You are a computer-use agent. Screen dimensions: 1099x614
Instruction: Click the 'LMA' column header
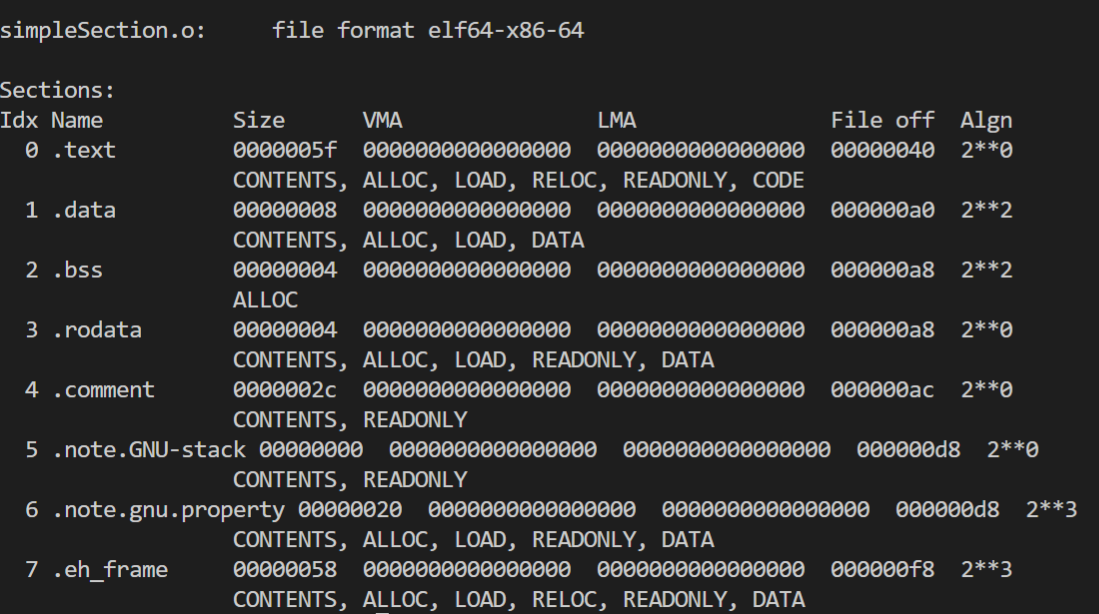coord(617,121)
